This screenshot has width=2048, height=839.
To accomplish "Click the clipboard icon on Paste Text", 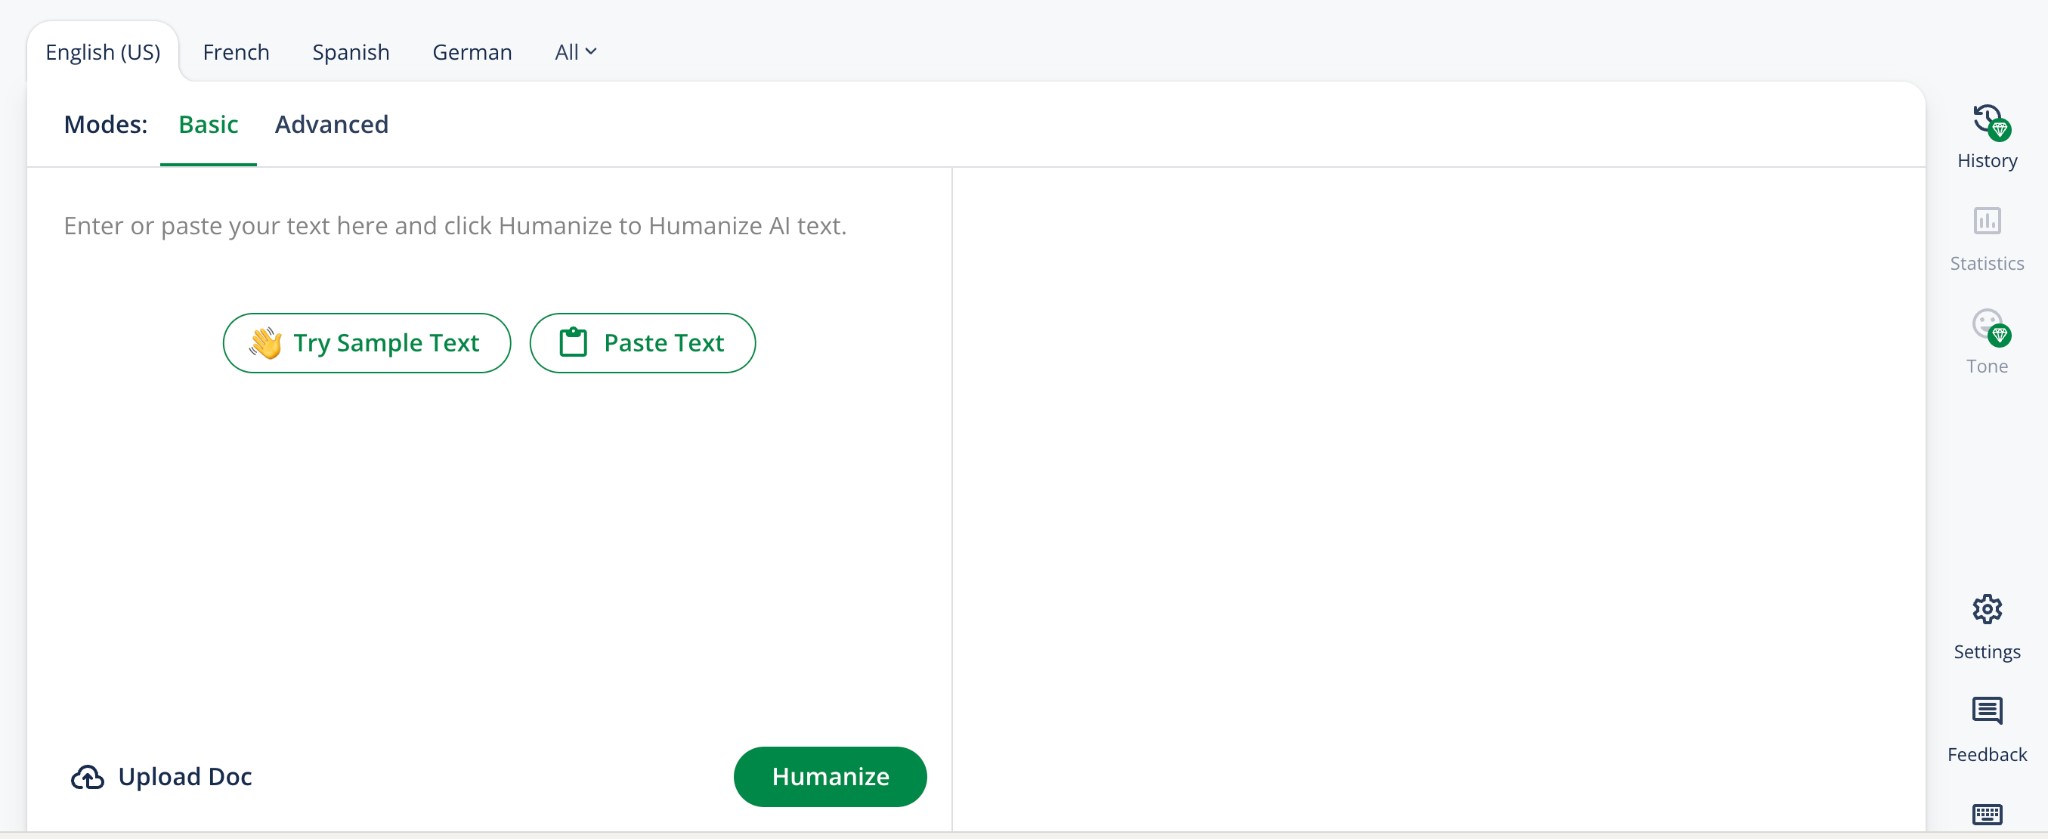I will tap(572, 342).
